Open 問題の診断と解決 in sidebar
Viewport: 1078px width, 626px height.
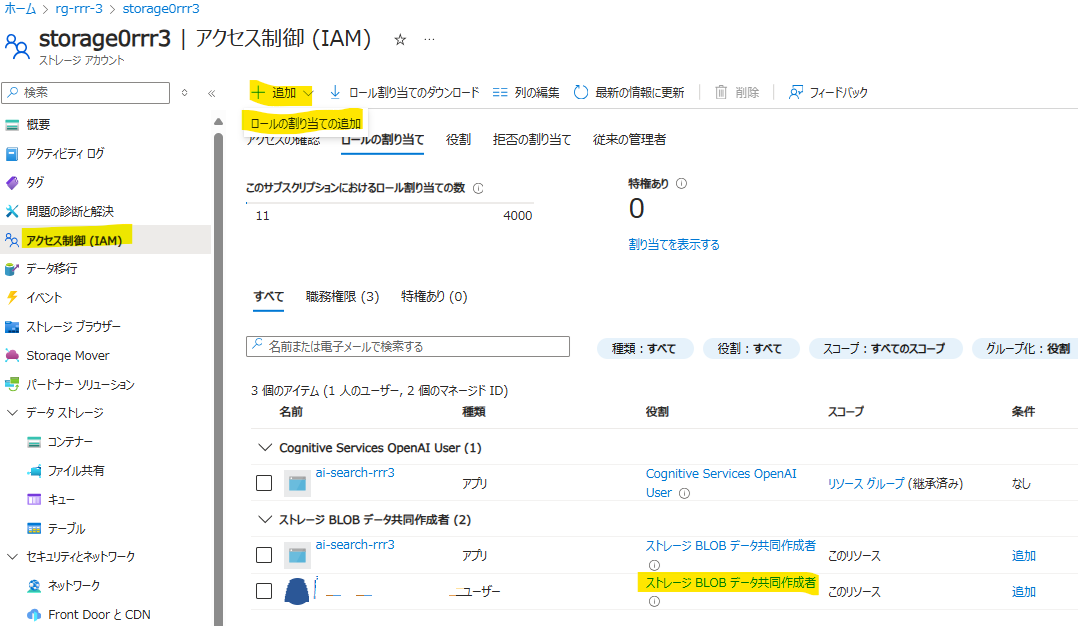[x=69, y=211]
